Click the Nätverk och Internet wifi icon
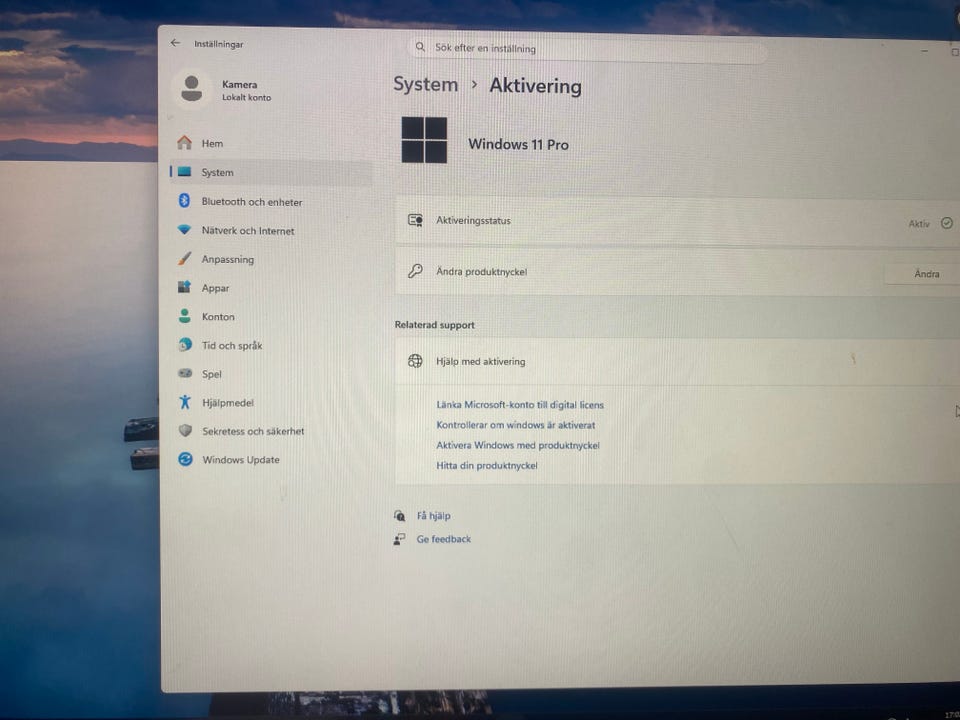This screenshot has height=720, width=960. click(x=184, y=230)
